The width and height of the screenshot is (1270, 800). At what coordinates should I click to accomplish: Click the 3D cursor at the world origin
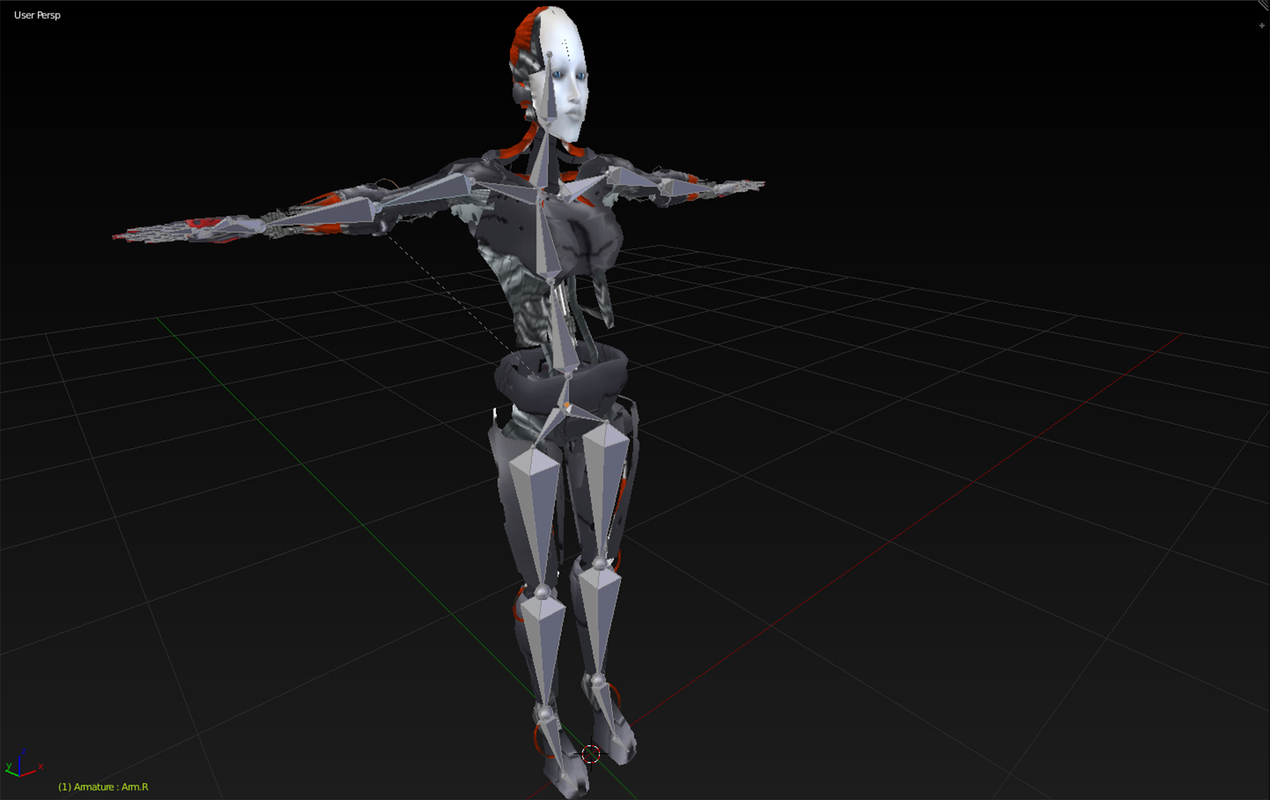(x=592, y=752)
